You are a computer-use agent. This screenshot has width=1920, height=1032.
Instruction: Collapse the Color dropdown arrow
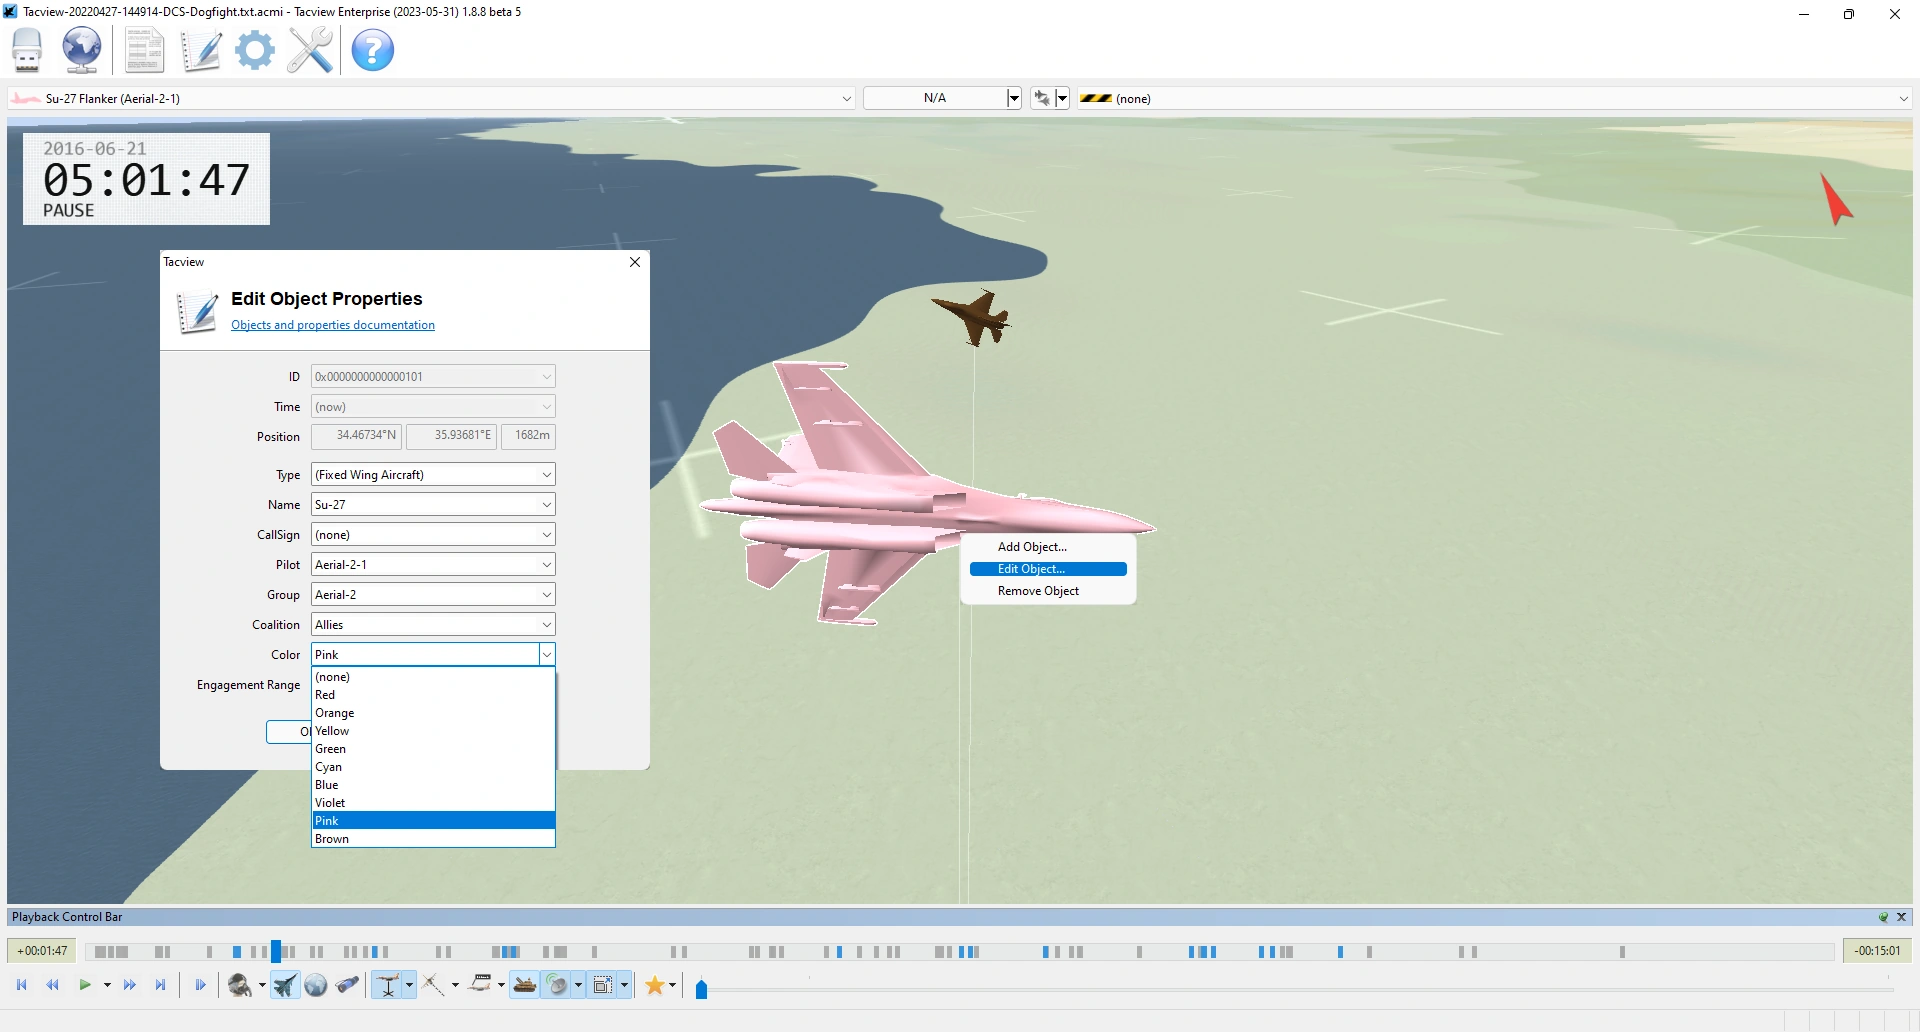click(547, 655)
